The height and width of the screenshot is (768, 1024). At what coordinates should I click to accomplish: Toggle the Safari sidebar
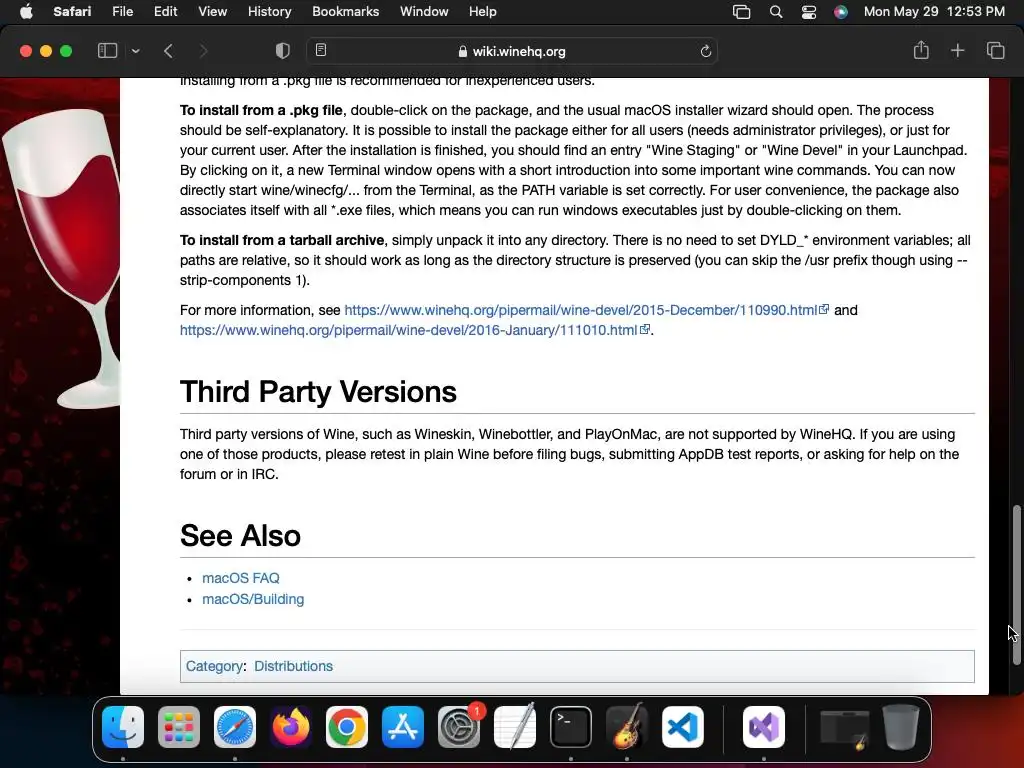(107, 51)
